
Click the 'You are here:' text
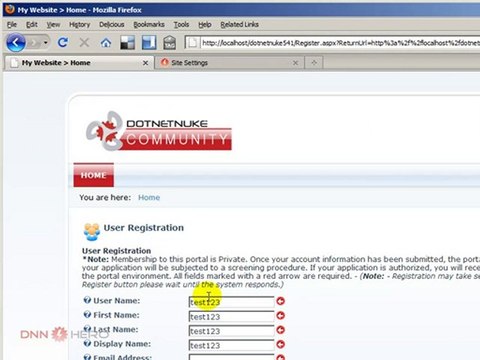click(x=105, y=197)
